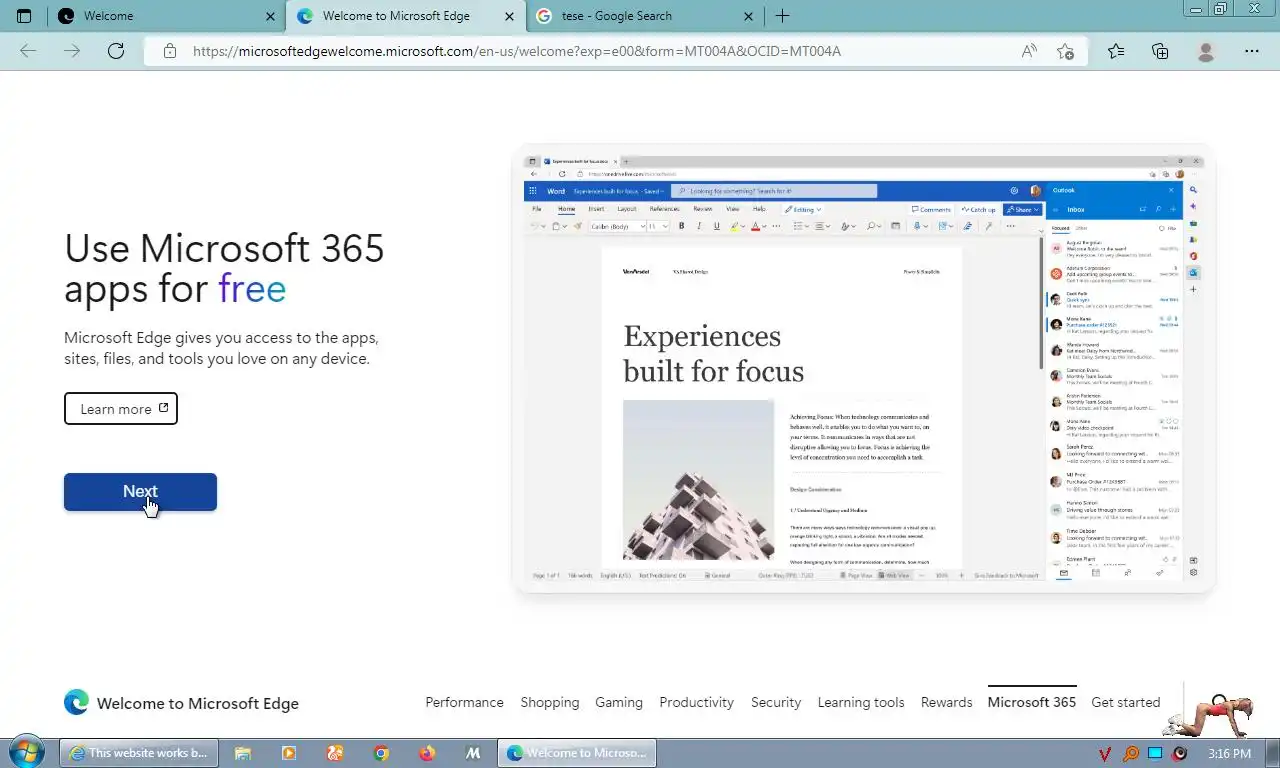Click the blue monitor tray icon
The height and width of the screenshot is (768, 1280).
point(1155,753)
